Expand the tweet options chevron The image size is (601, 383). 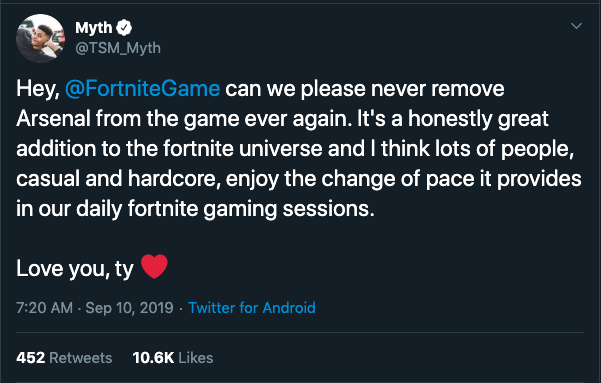point(576,26)
